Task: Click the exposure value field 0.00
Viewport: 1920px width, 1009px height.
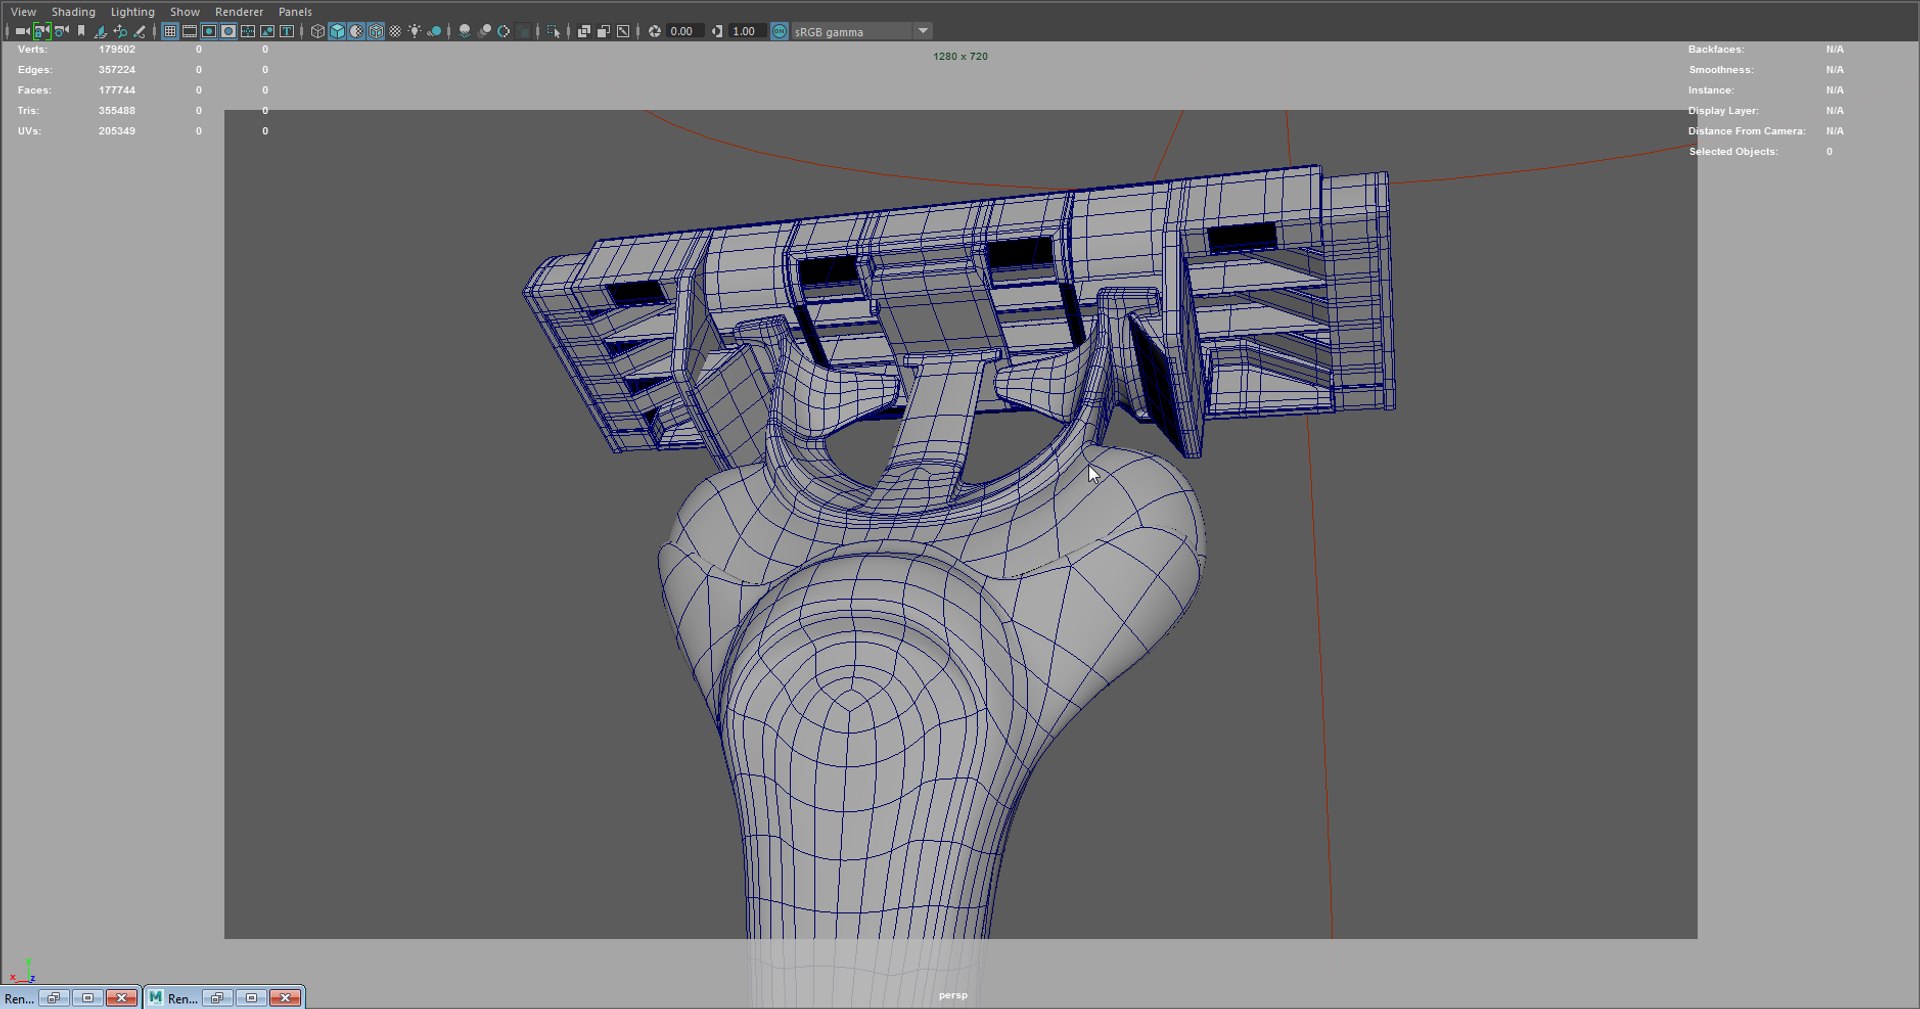Action: coord(685,31)
